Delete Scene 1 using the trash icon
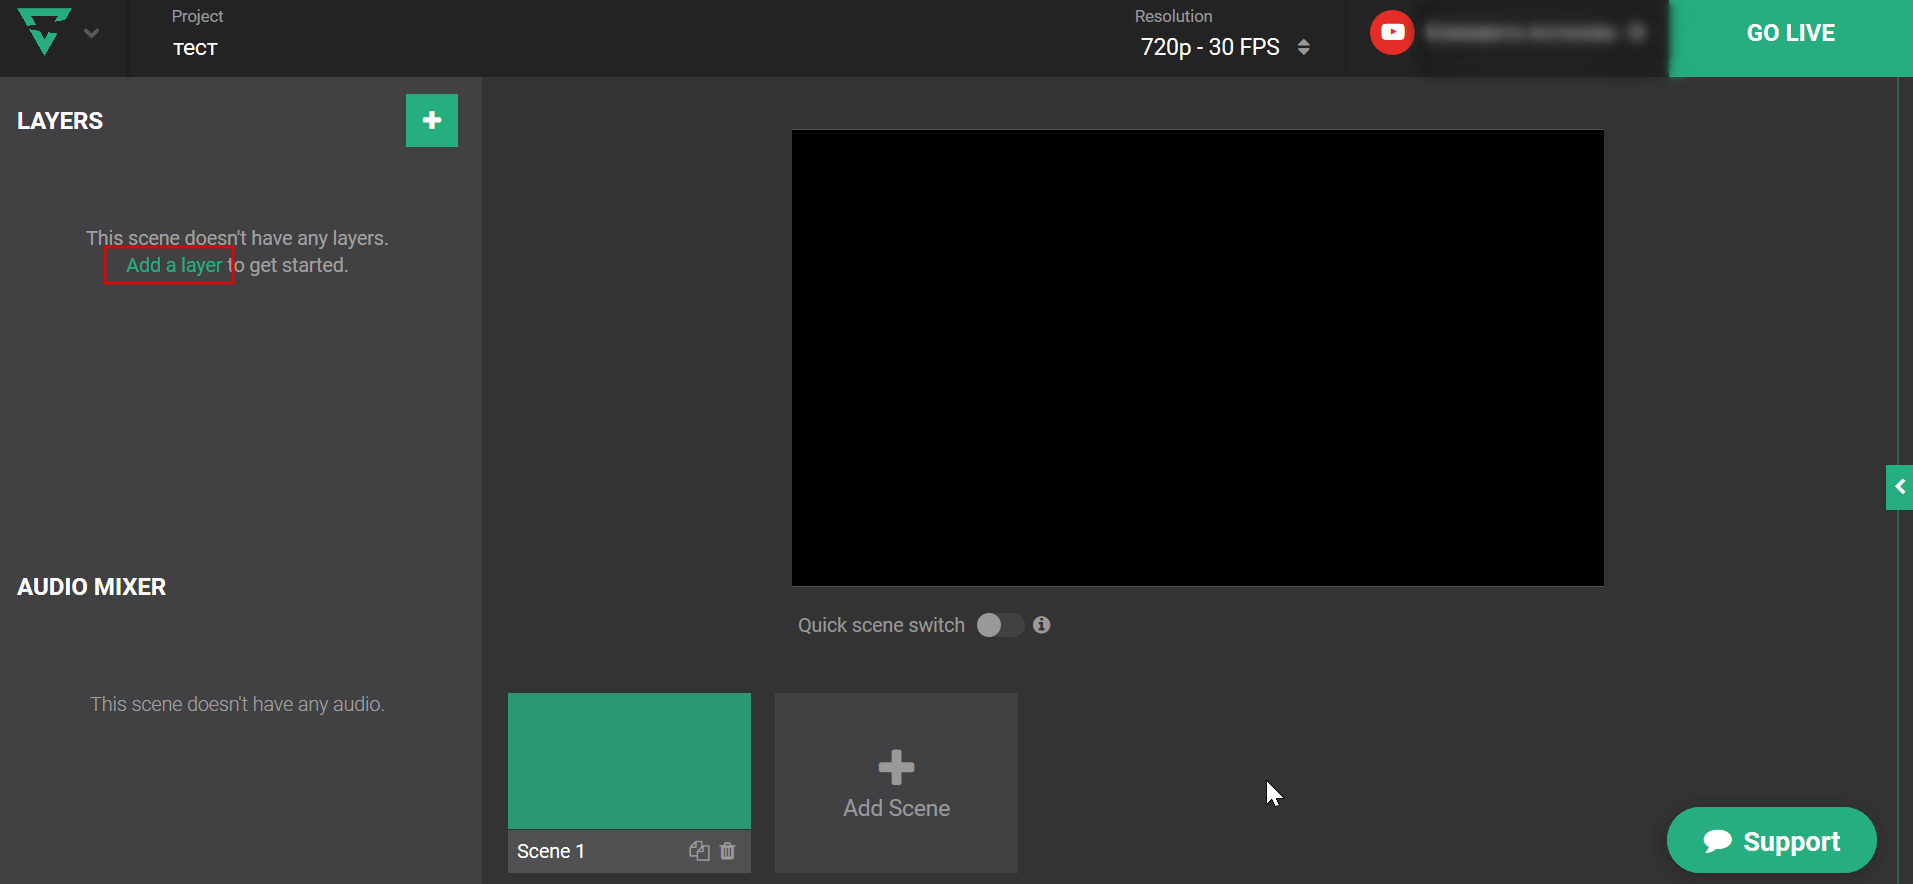The image size is (1913, 884). [728, 851]
